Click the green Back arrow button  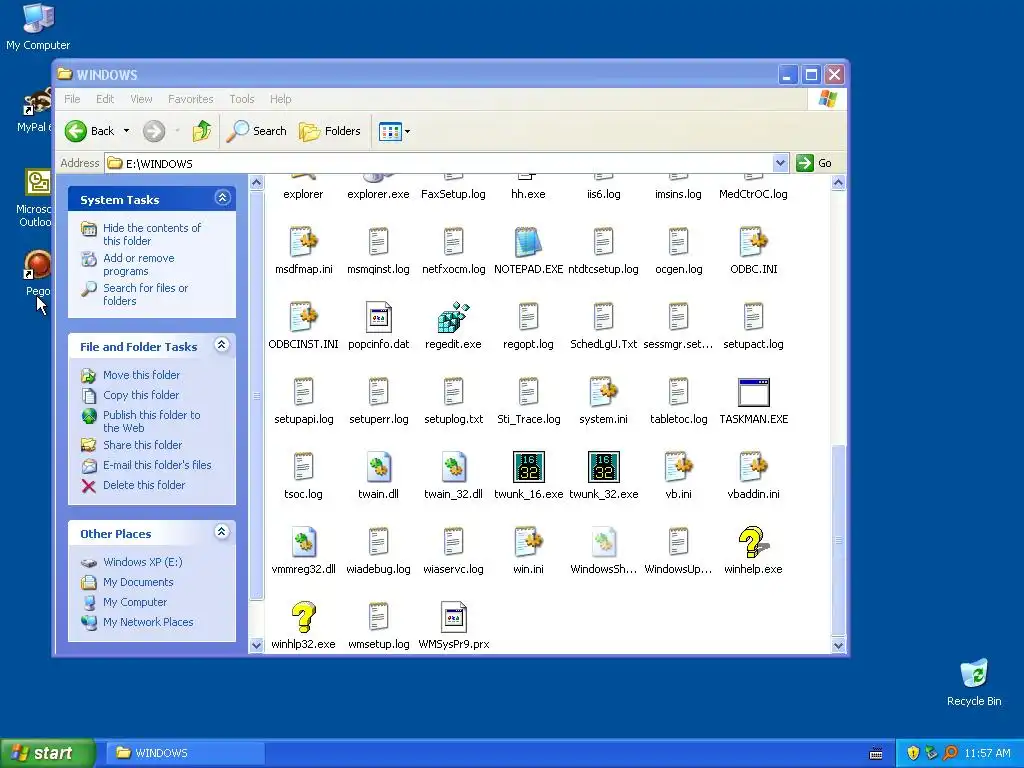pyautogui.click(x=76, y=131)
